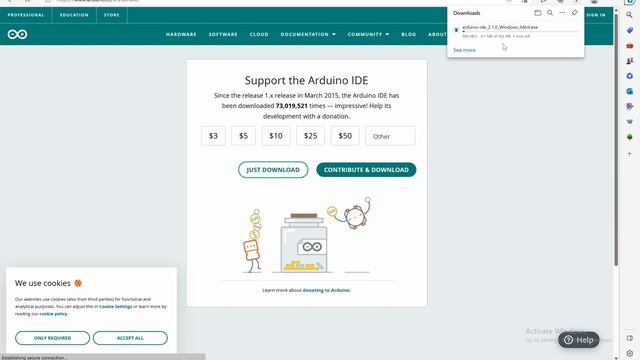Open the Blog page
Screen dimensions: 640x360
click(x=409, y=34)
